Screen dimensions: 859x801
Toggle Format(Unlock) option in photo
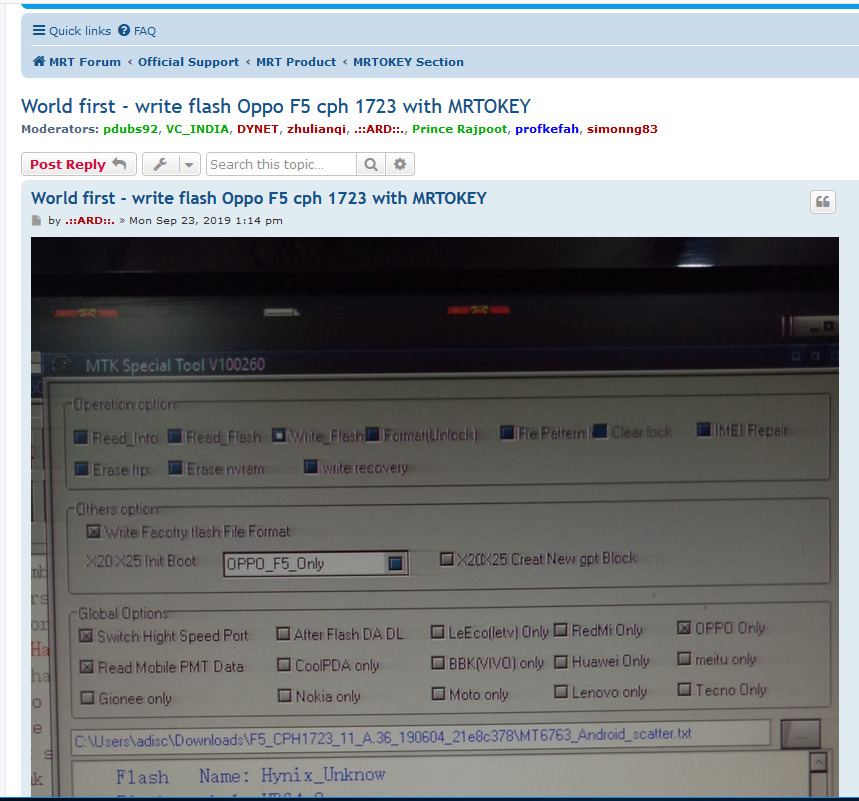tap(373, 435)
